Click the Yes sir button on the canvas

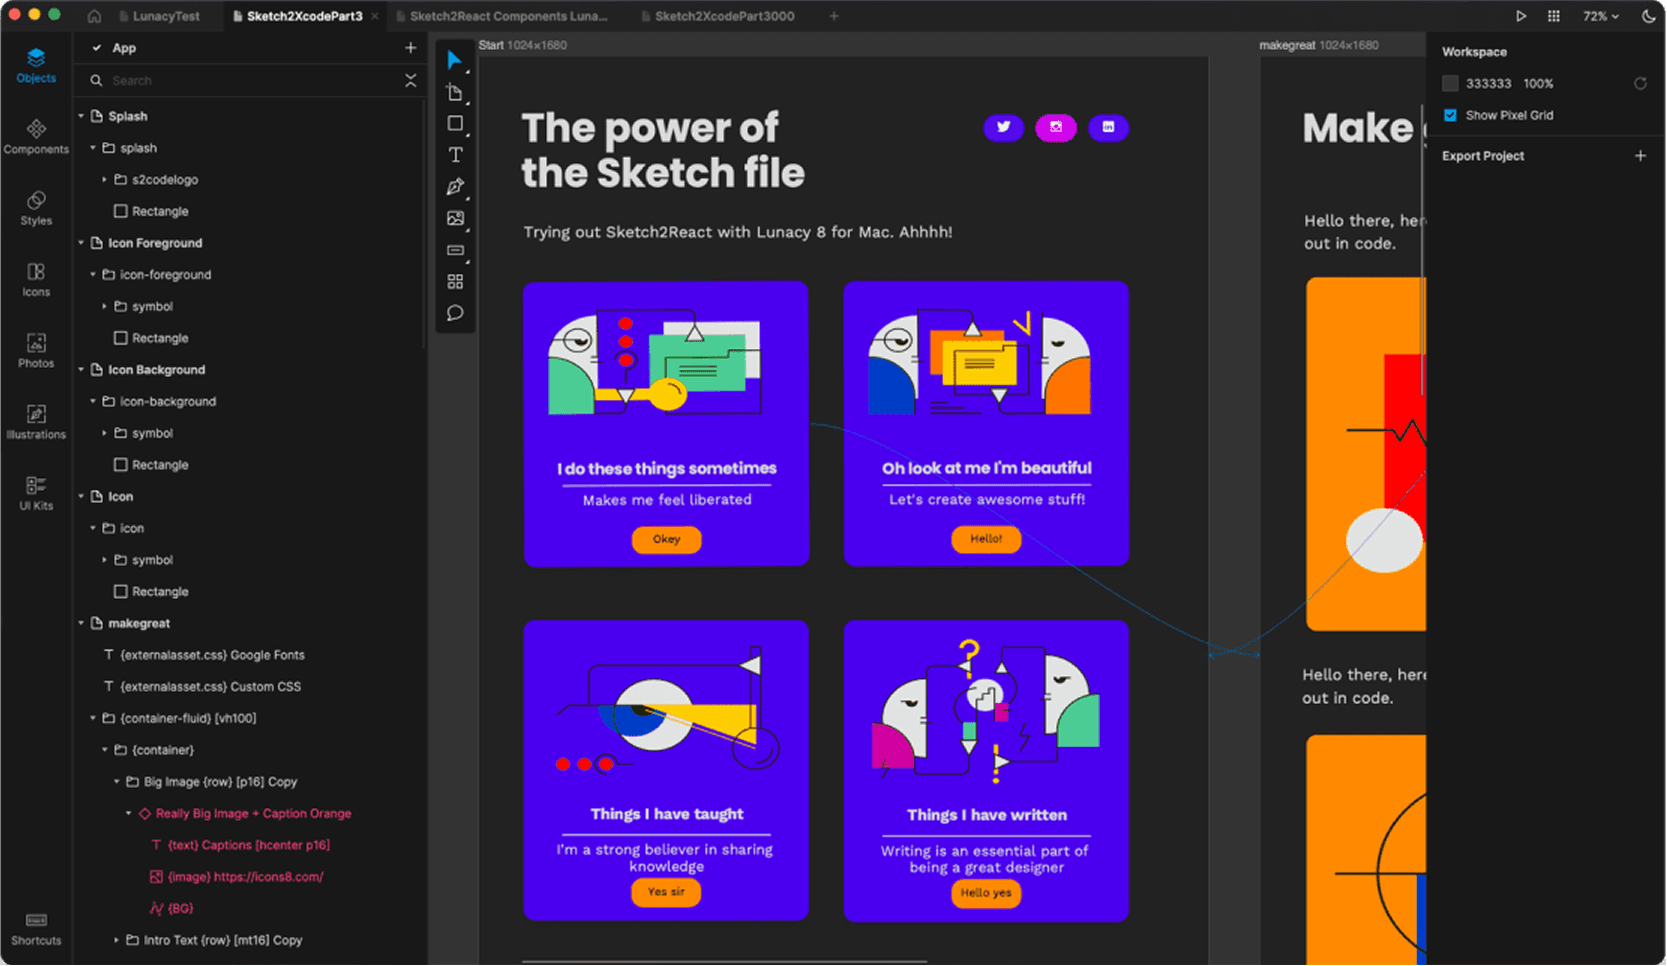pyautogui.click(x=666, y=892)
